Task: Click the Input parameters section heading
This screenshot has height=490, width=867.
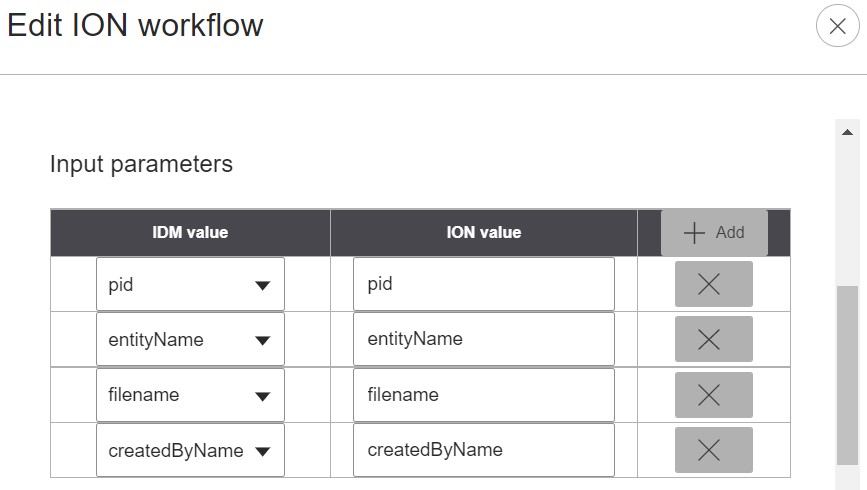Action: (x=141, y=164)
